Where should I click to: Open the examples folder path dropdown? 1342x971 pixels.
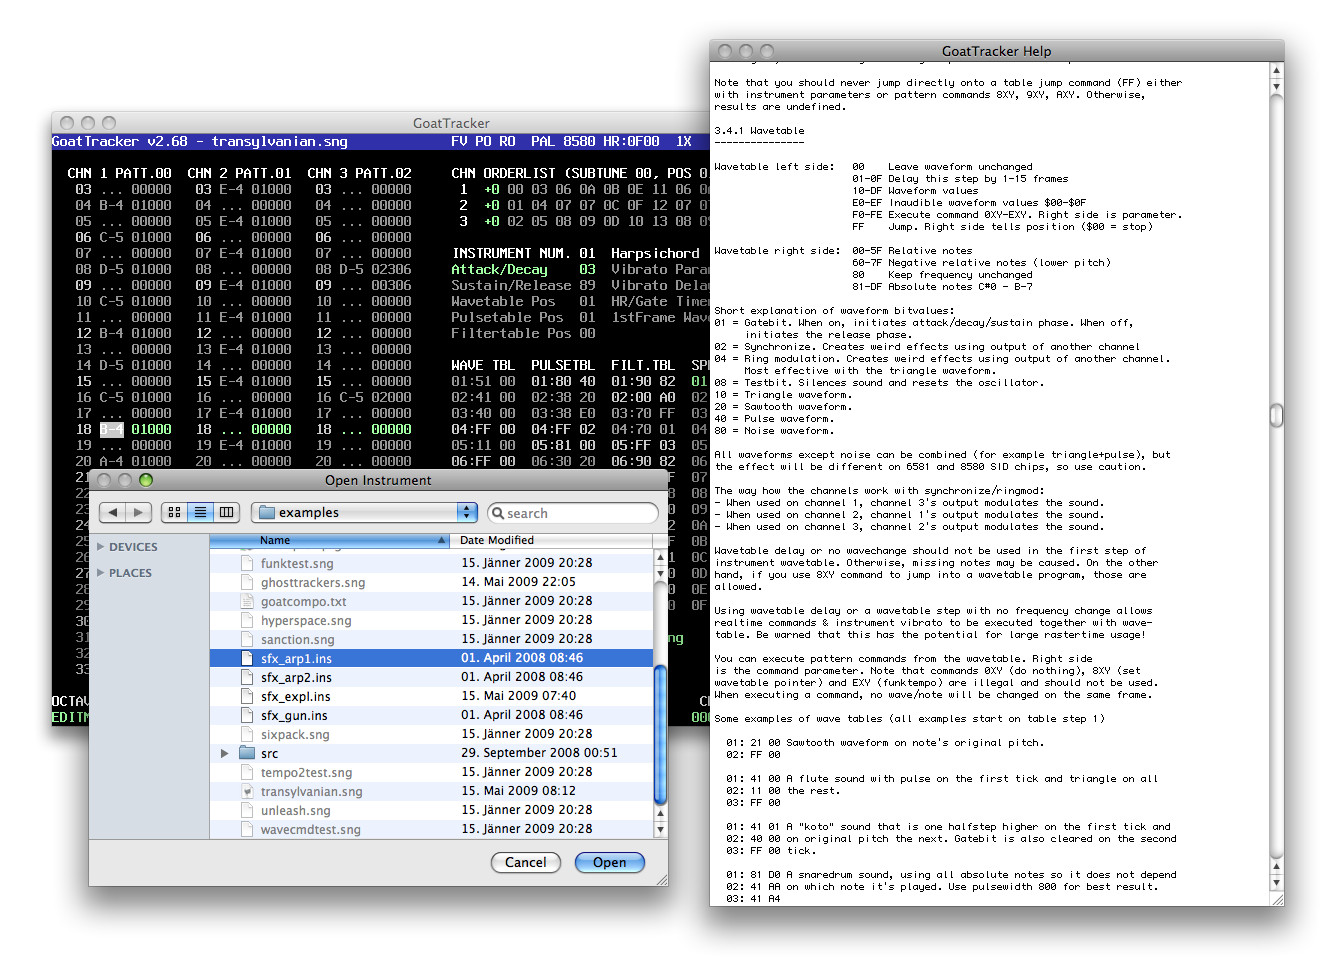(x=365, y=513)
